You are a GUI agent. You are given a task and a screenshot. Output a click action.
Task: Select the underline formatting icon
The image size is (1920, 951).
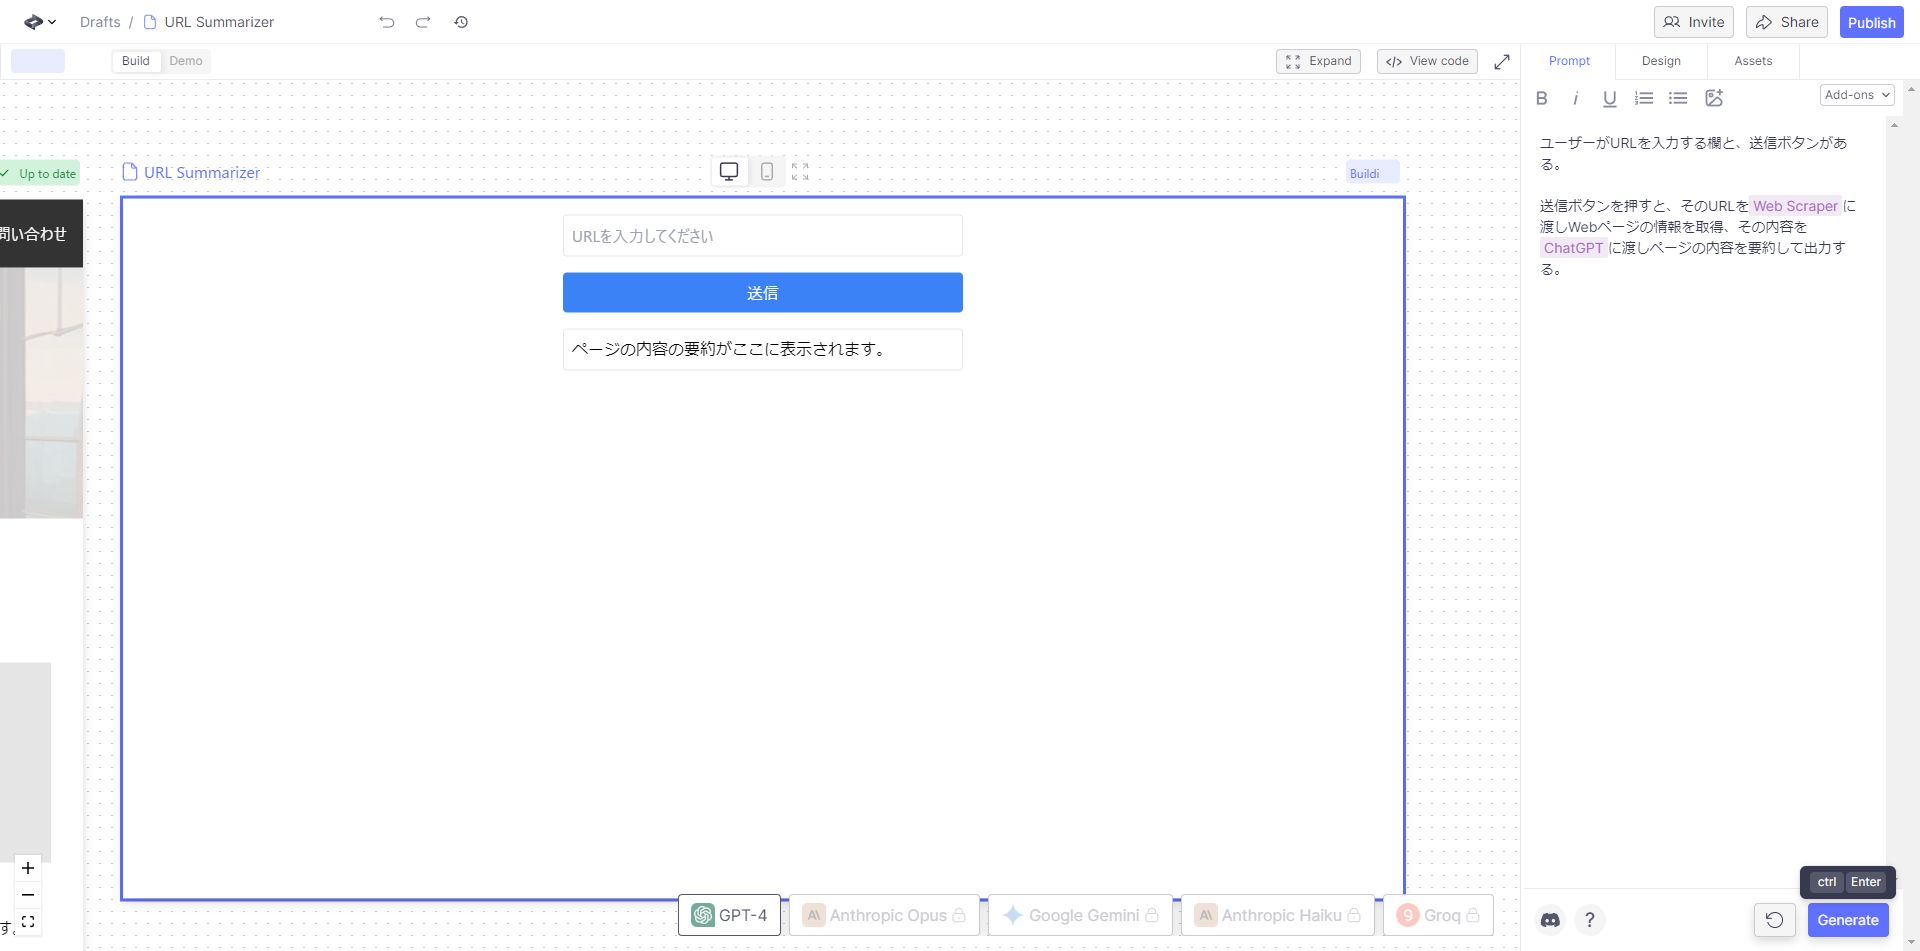click(1609, 98)
